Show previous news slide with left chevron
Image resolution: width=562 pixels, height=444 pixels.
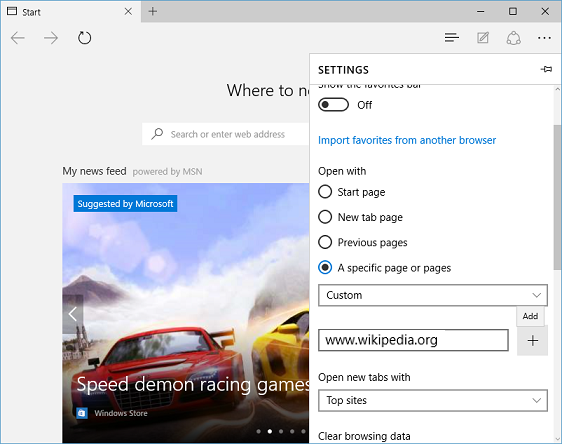click(73, 314)
